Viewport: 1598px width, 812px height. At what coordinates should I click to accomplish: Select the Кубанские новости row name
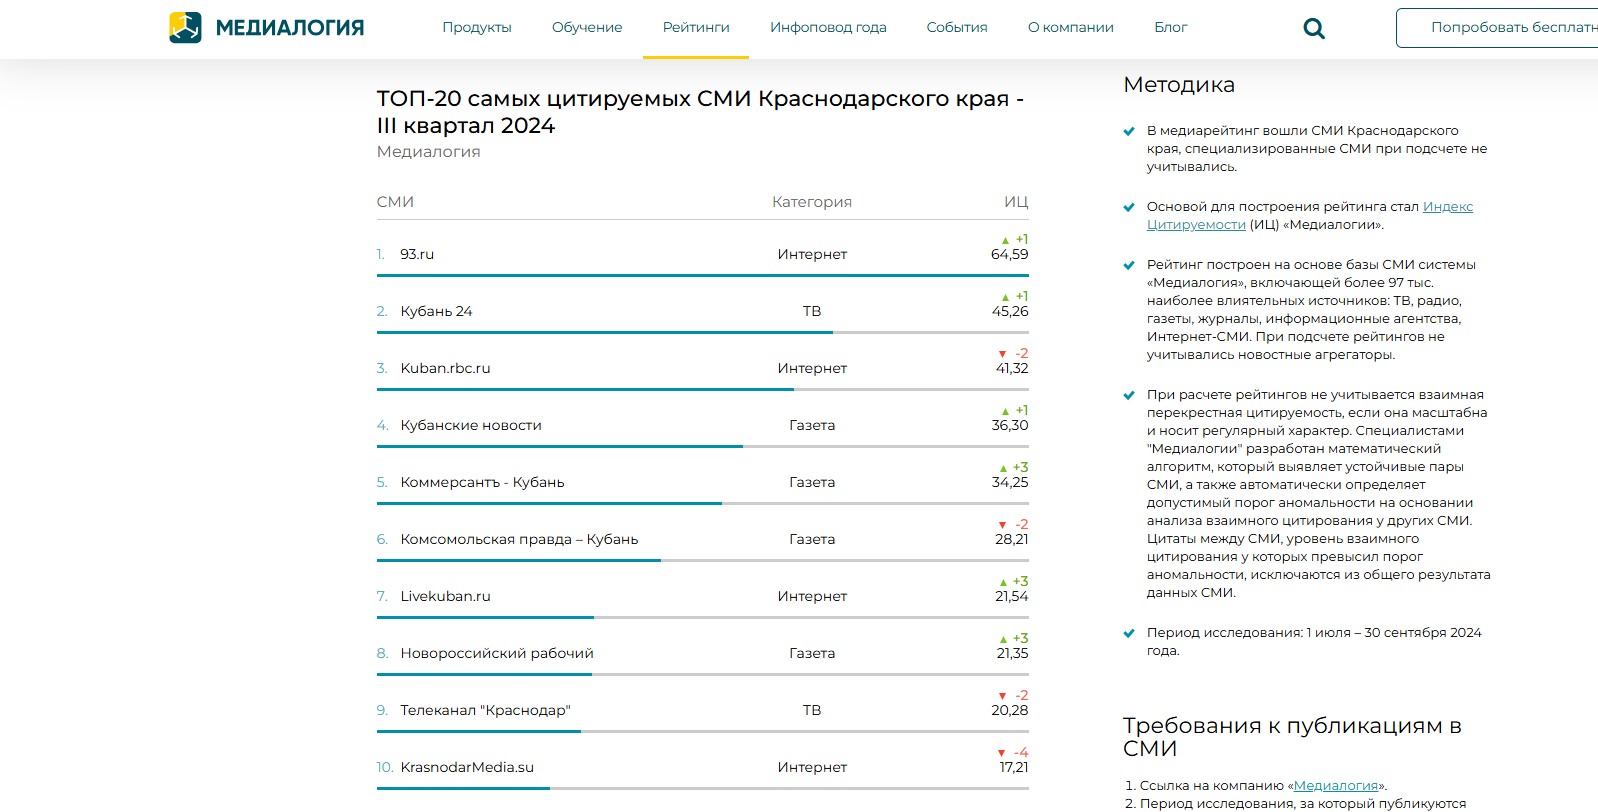coord(471,425)
